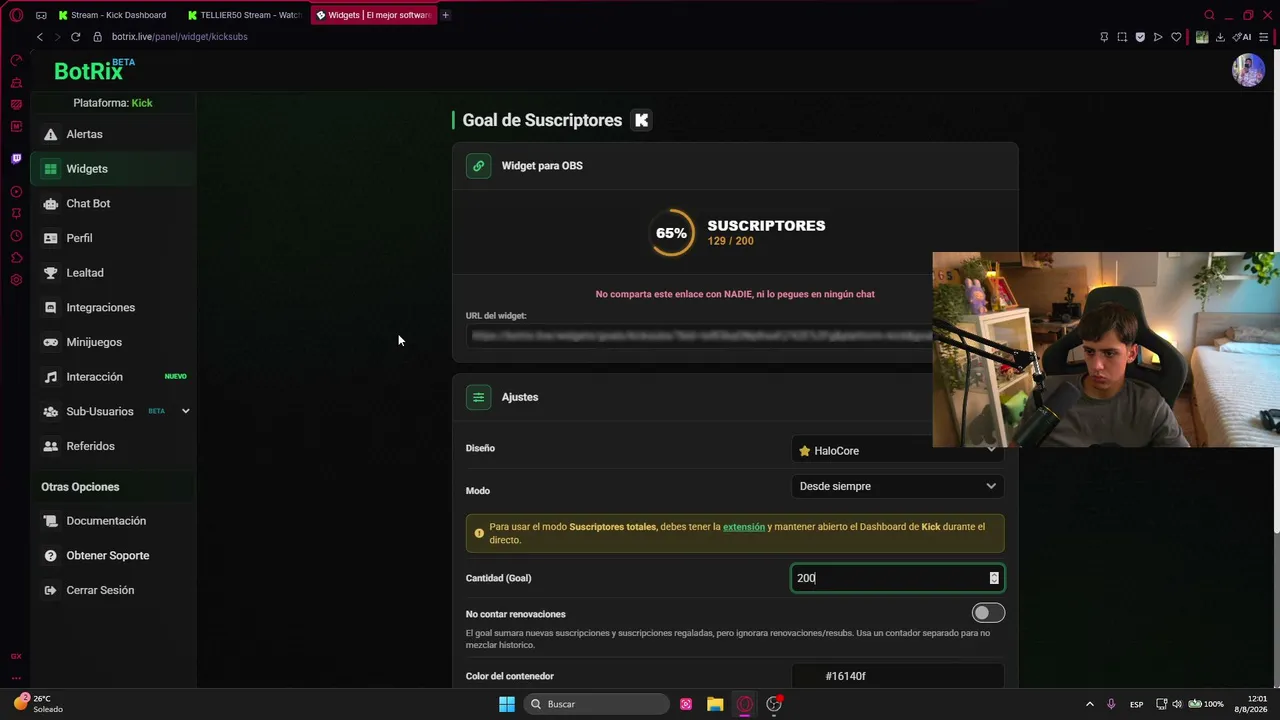Click the Obtener Soporte question mark icon
Image resolution: width=1280 pixels, height=720 pixels.
coord(50,556)
